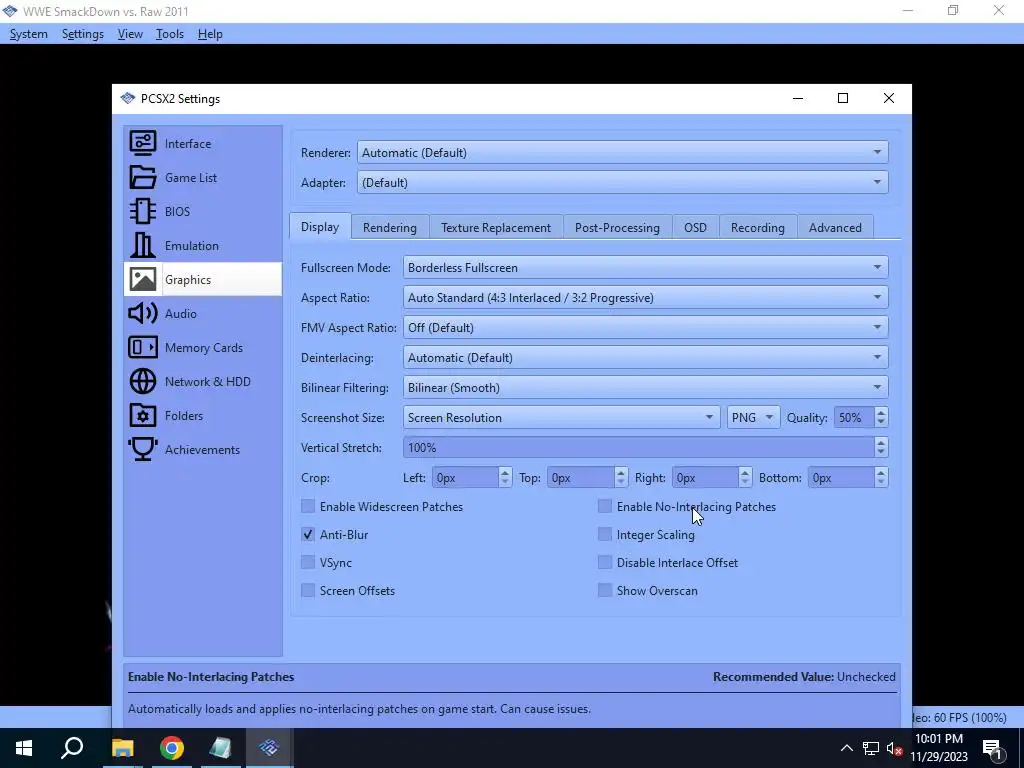
Task: Show hidden system tray icons
Action: [x=846, y=748]
